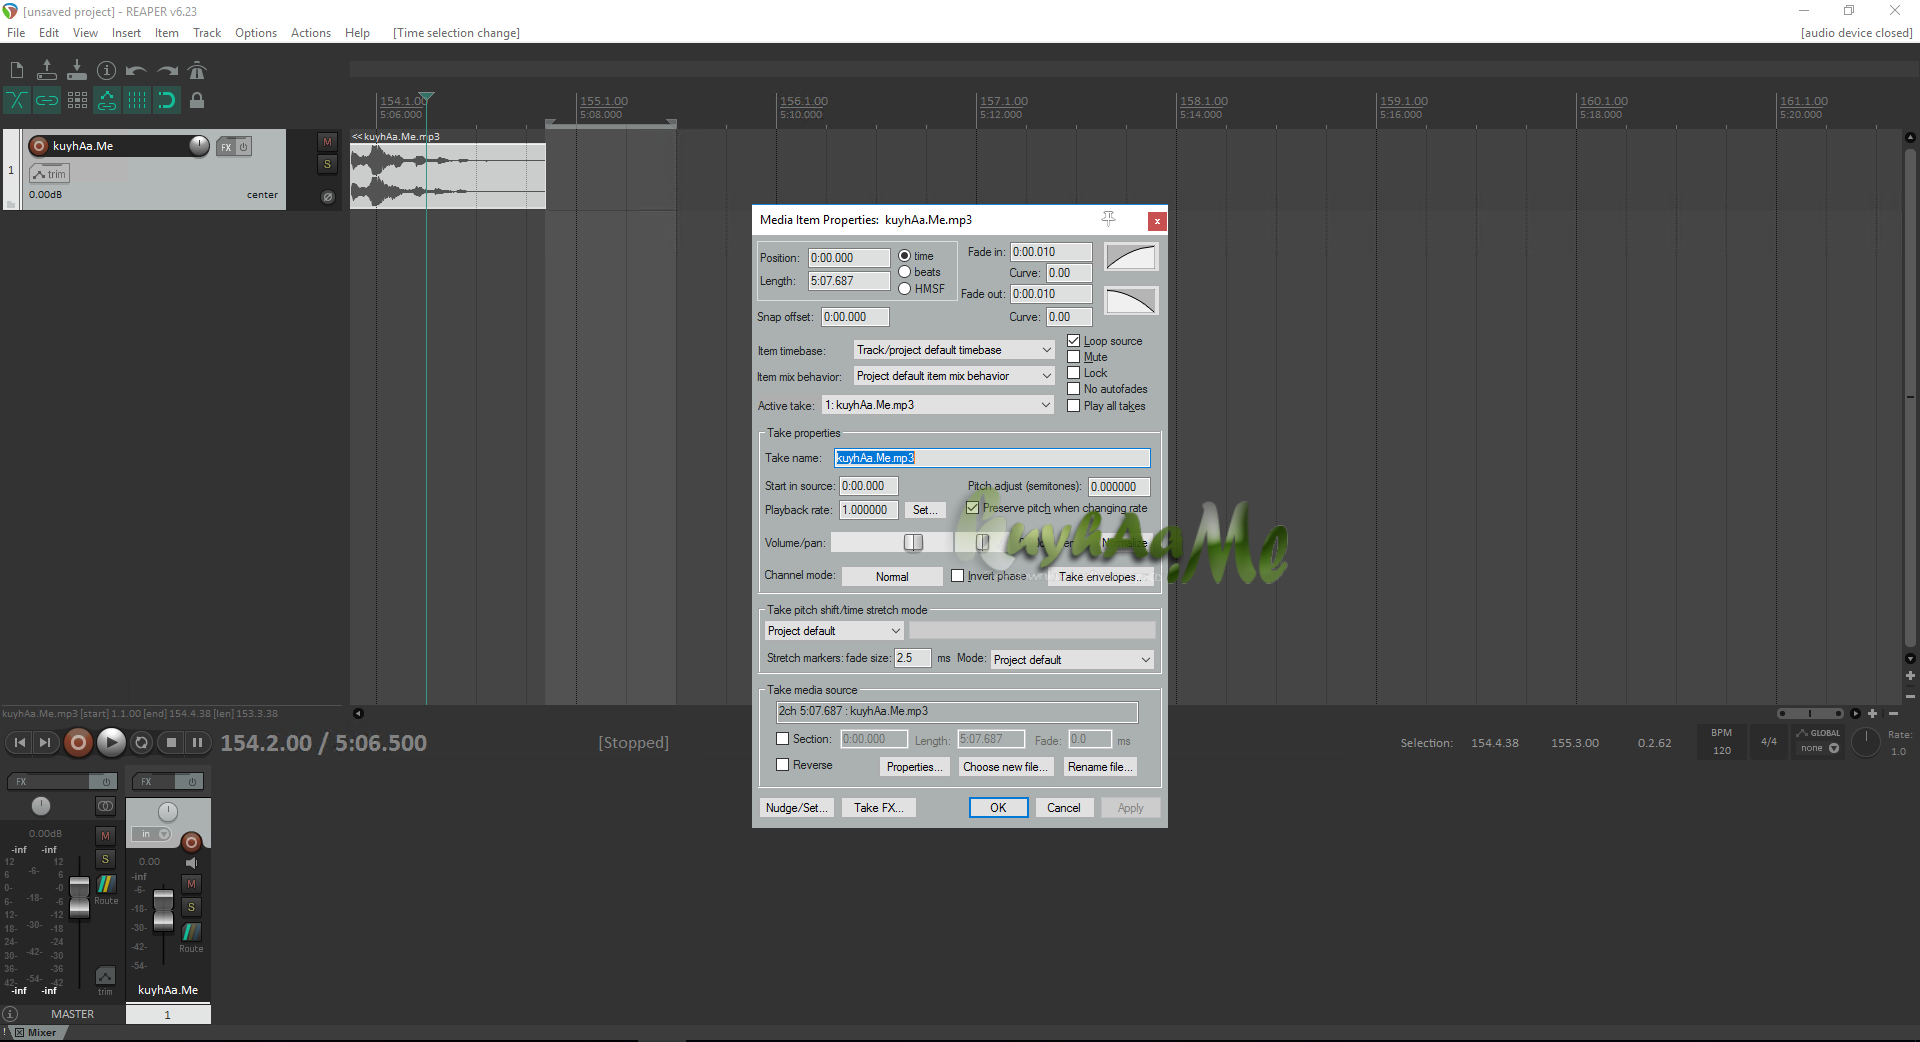Check the Section checkbox
1920x1042 pixels.
click(x=783, y=739)
